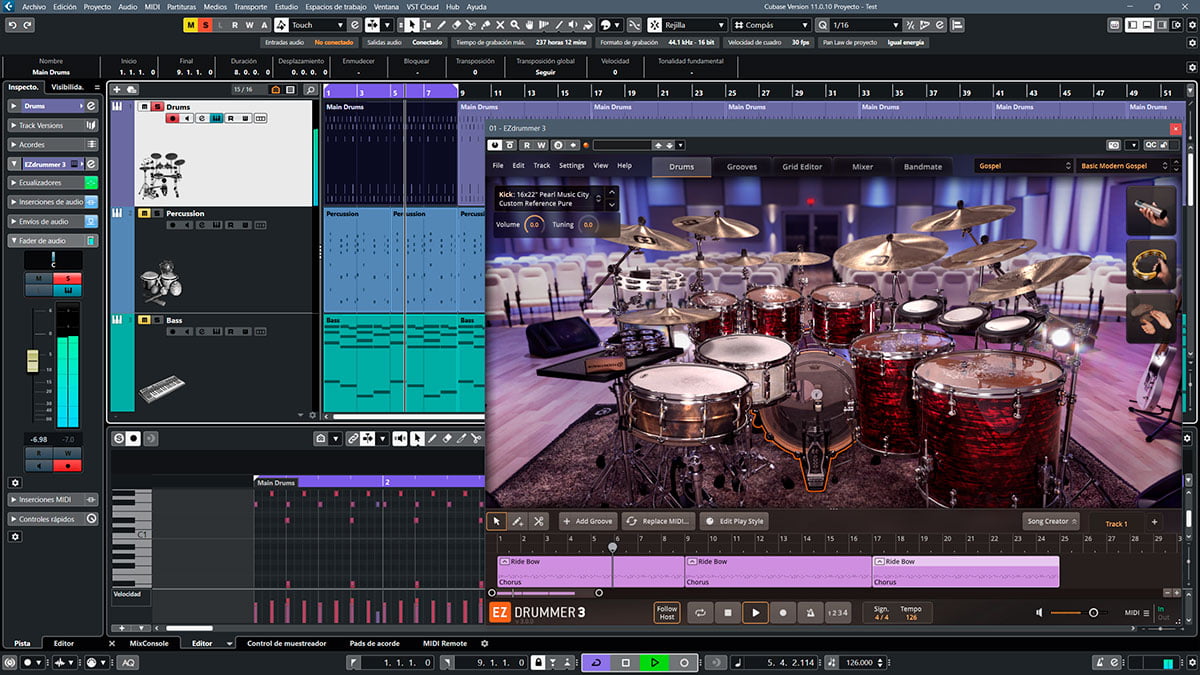Image resolution: width=1200 pixels, height=675 pixels.
Task: Toggle Follow Host in EZdrummer
Action: click(667, 612)
